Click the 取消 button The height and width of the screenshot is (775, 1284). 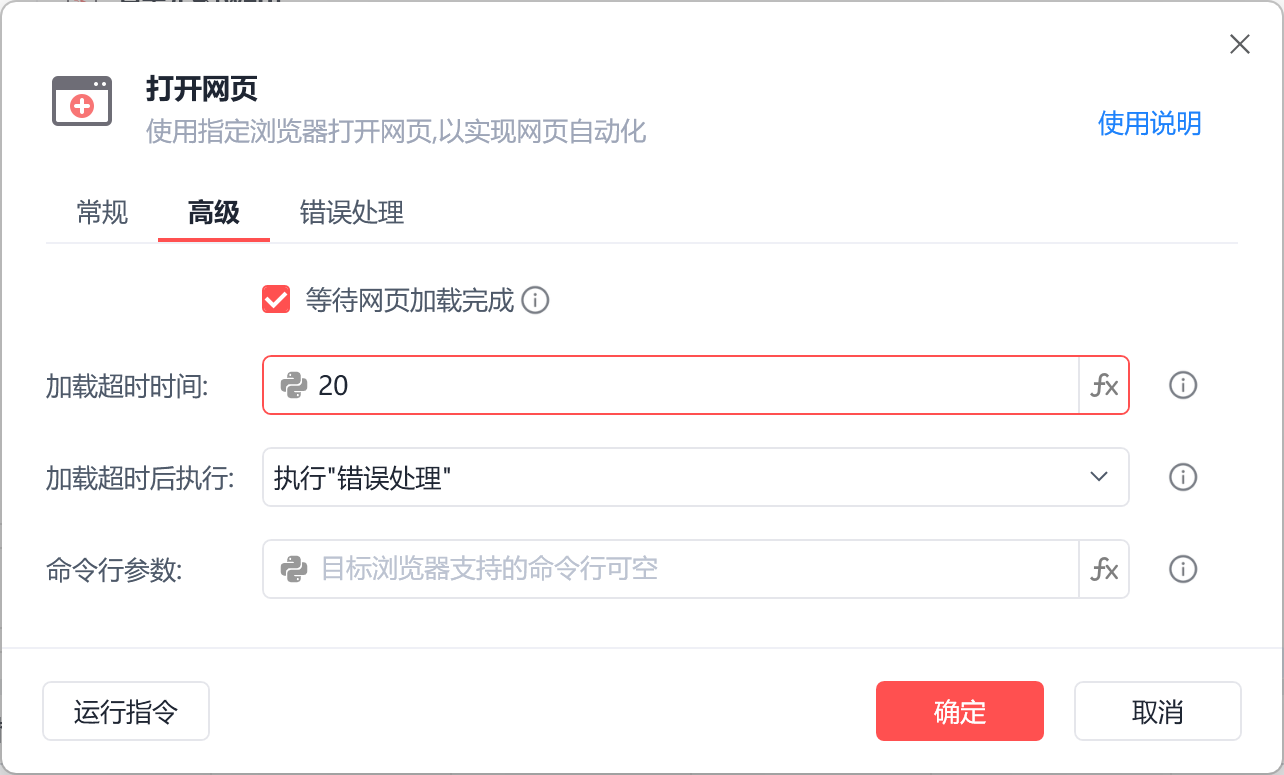coord(1157,711)
